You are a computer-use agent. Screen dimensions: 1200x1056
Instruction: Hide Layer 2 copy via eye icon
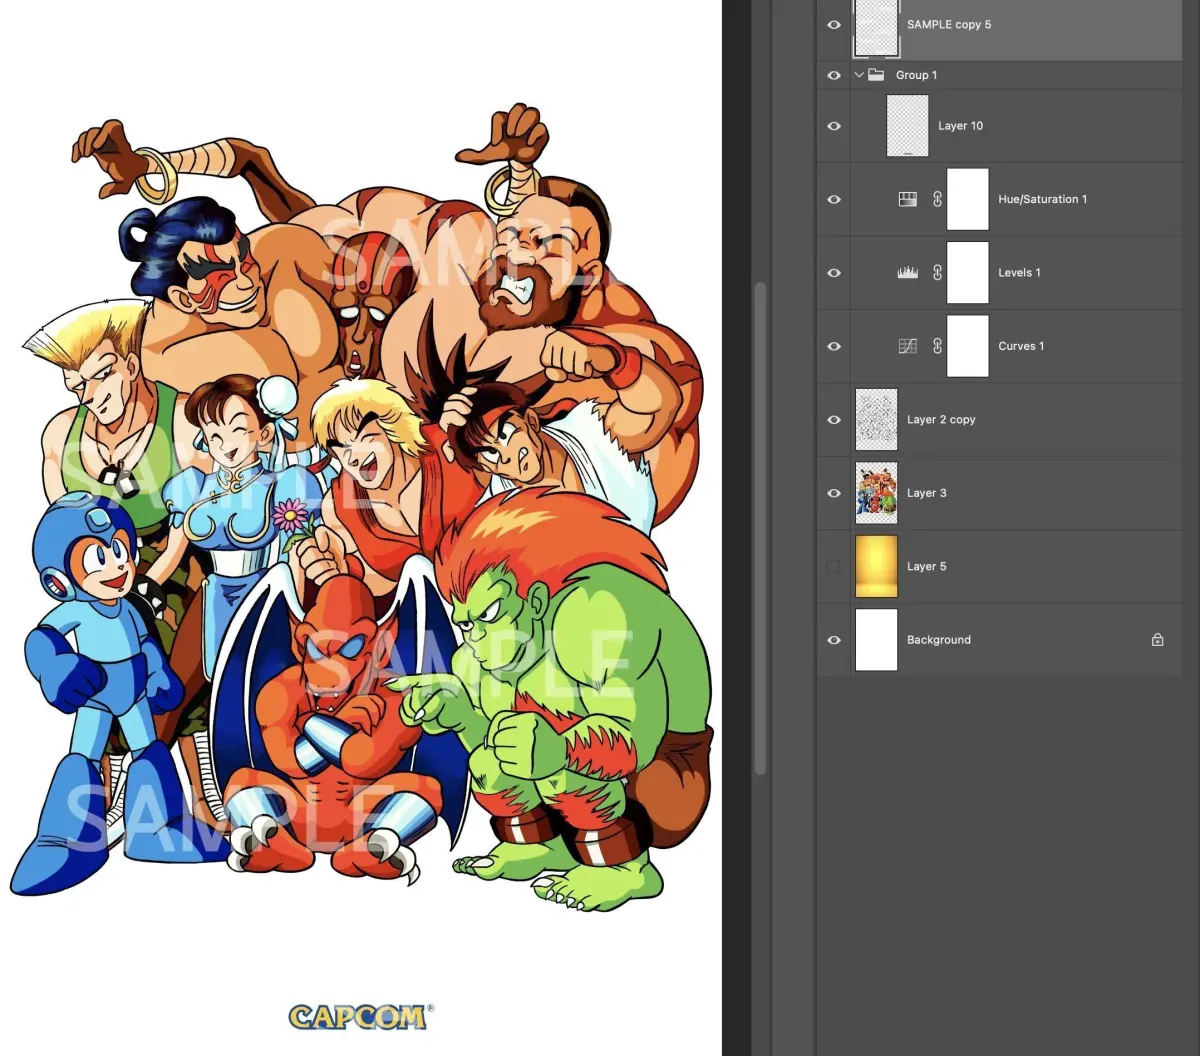click(834, 420)
